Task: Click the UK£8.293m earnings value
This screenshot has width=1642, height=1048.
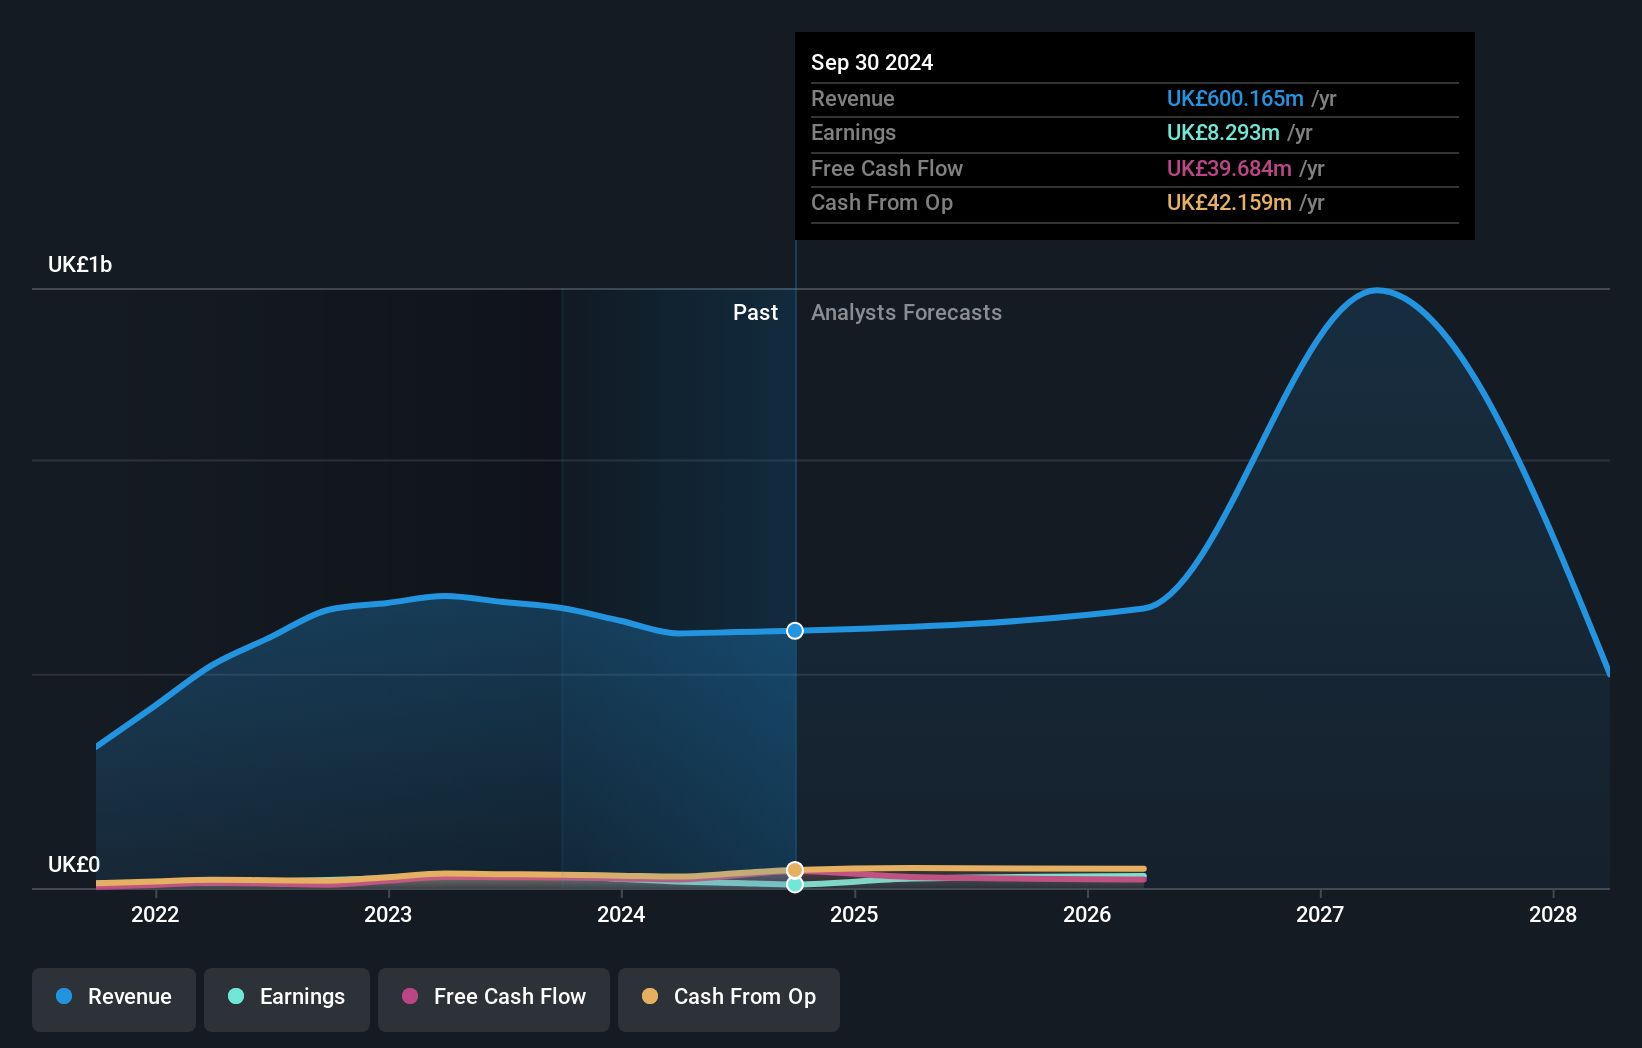Action: point(1223,133)
